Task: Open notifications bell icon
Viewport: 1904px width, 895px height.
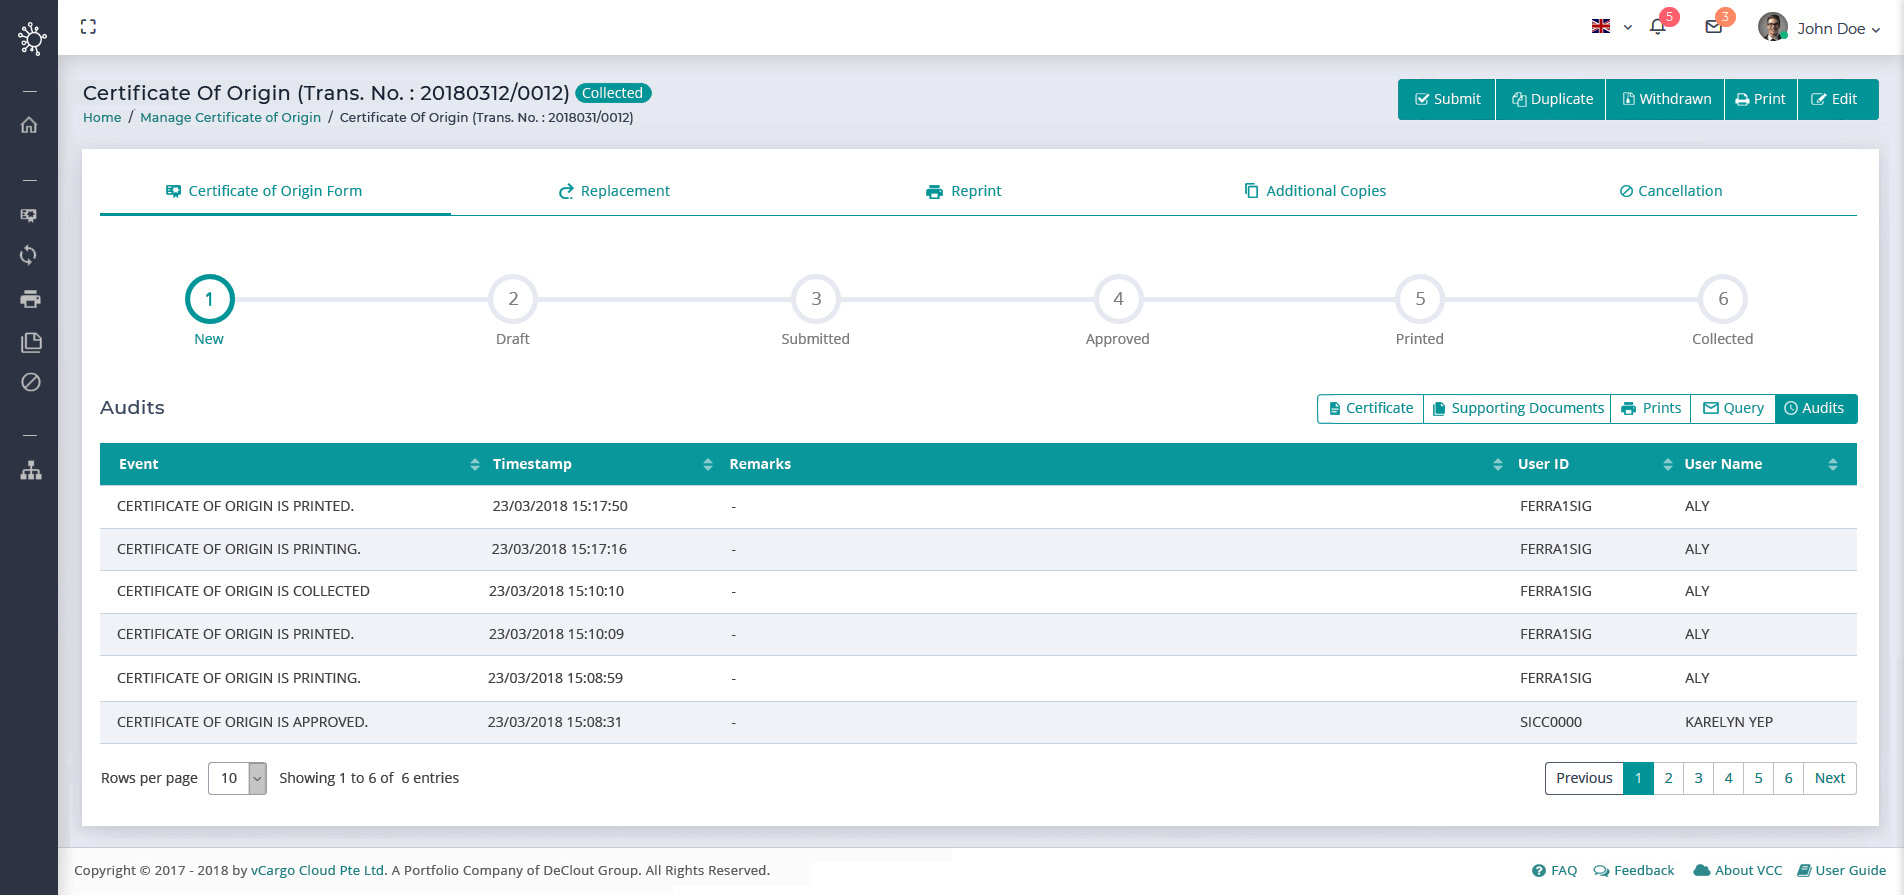Action: click(1657, 27)
